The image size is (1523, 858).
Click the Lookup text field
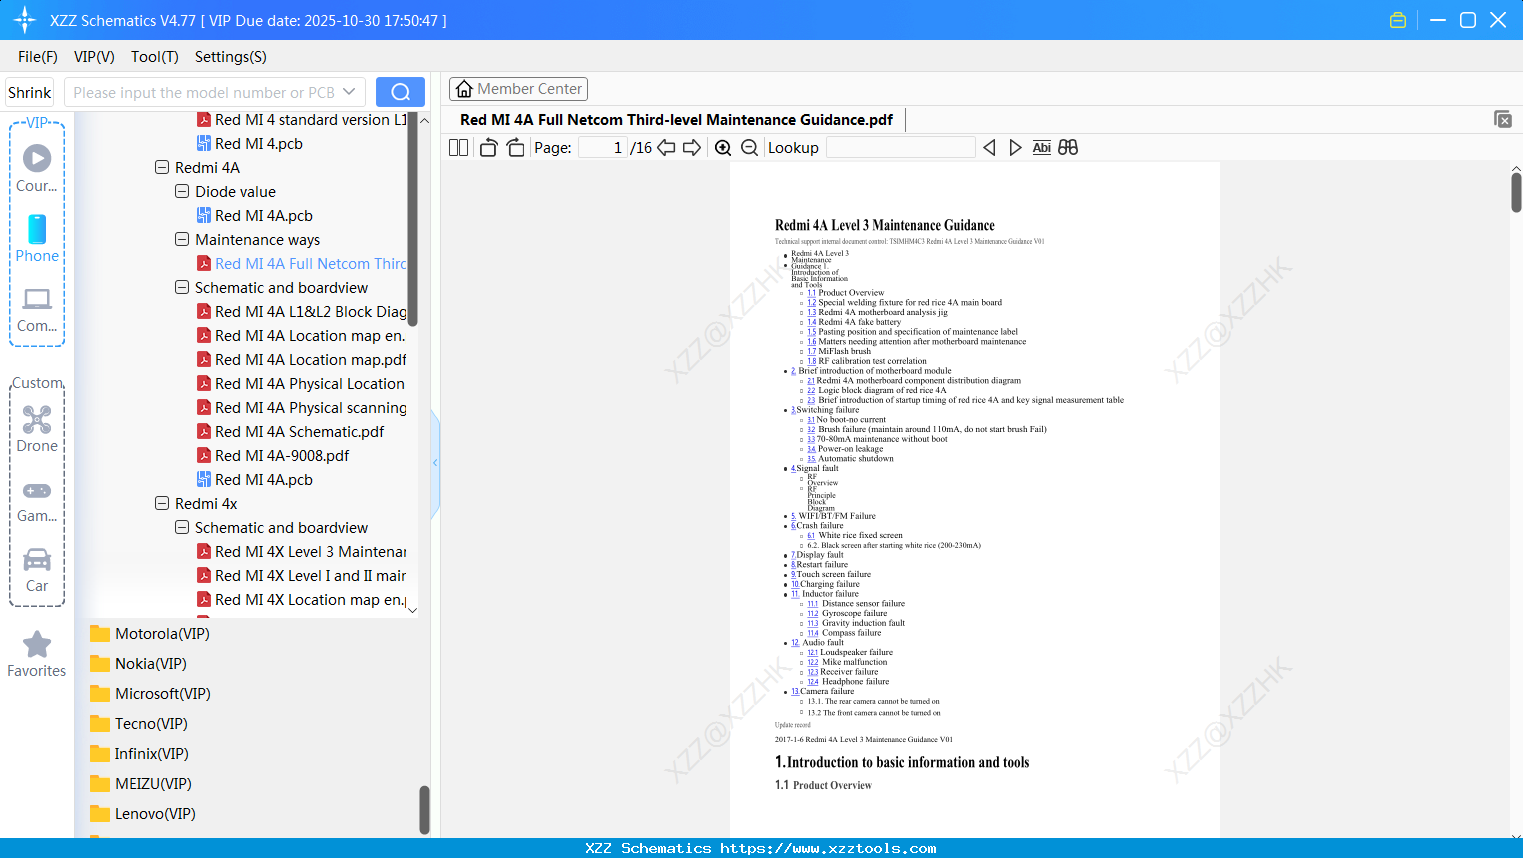click(x=900, y=148)
